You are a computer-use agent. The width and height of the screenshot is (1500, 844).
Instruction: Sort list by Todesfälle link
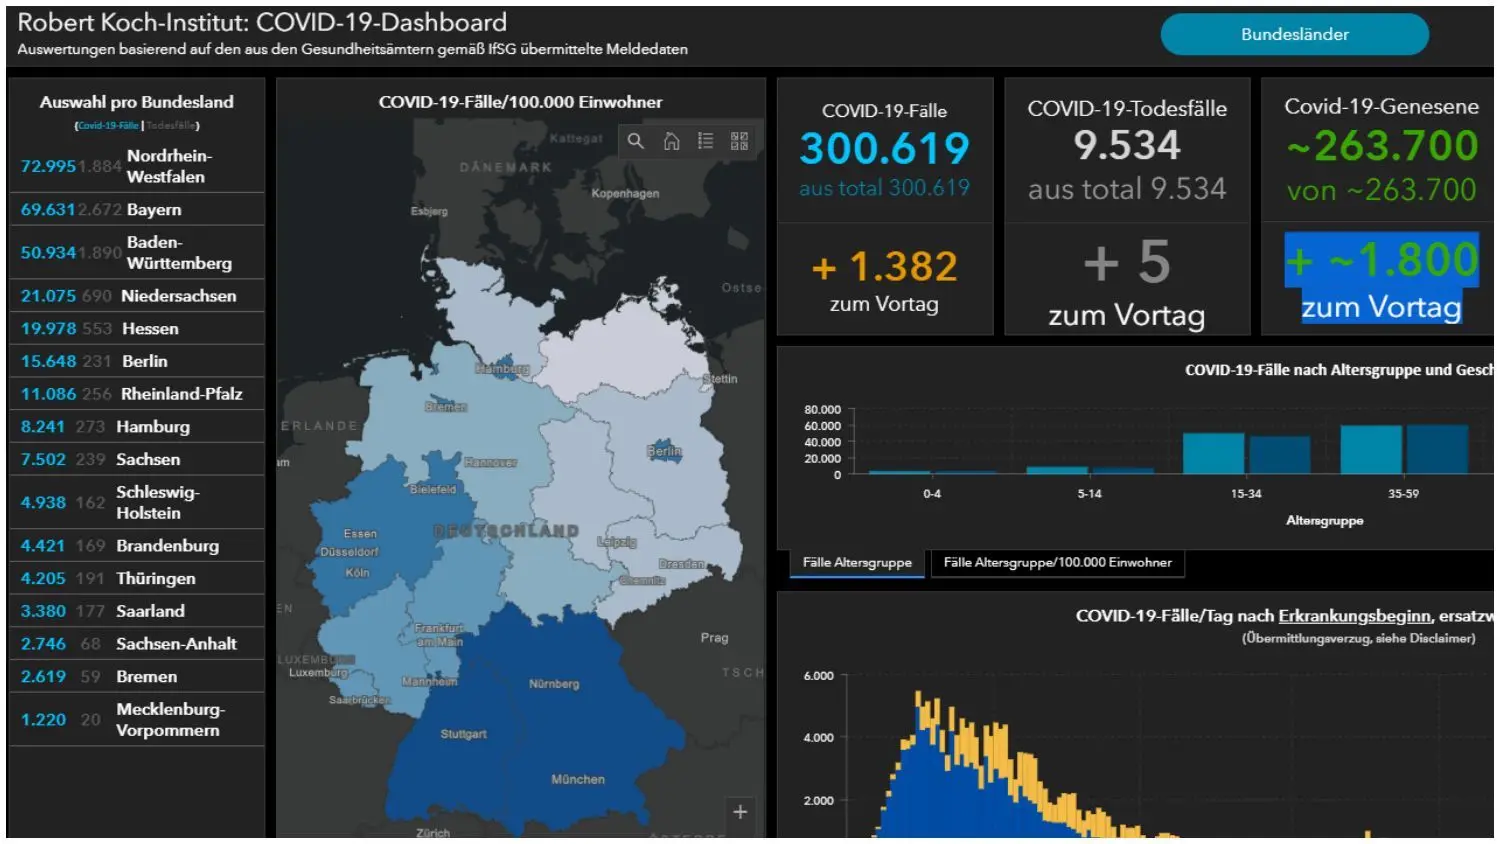pos(171,126)
